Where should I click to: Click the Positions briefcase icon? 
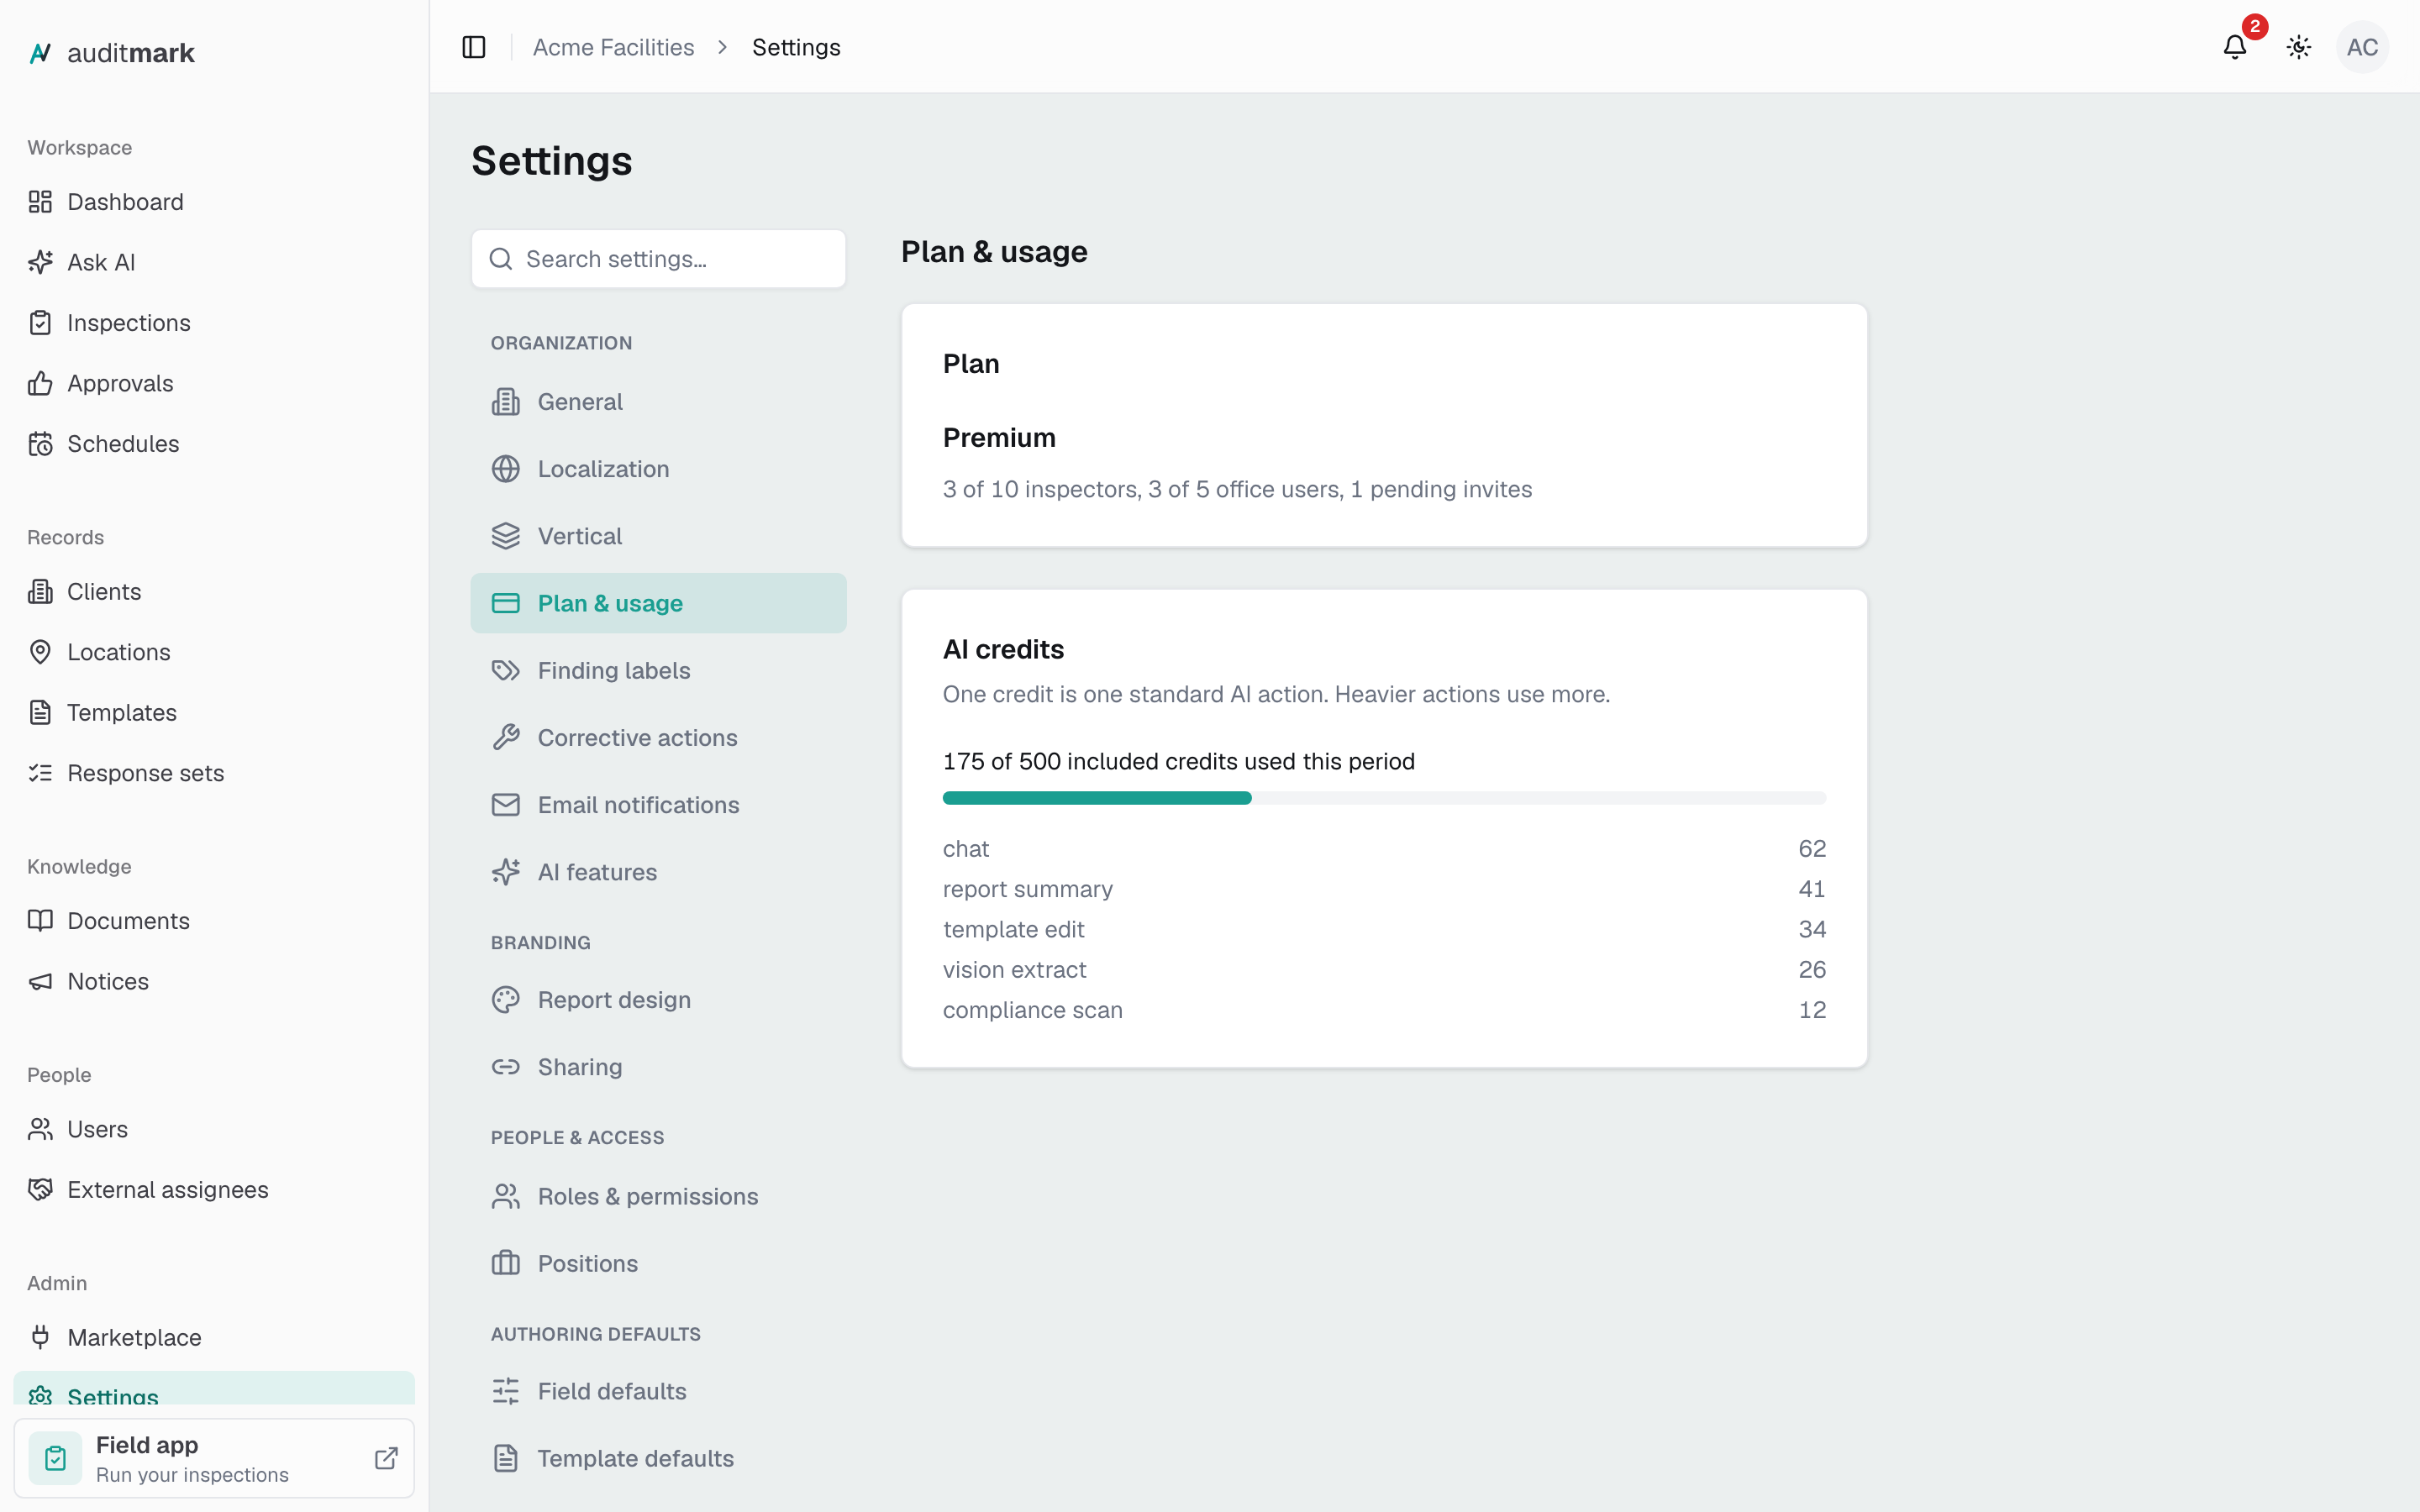pyautogui.click(x=506, y=1264)
